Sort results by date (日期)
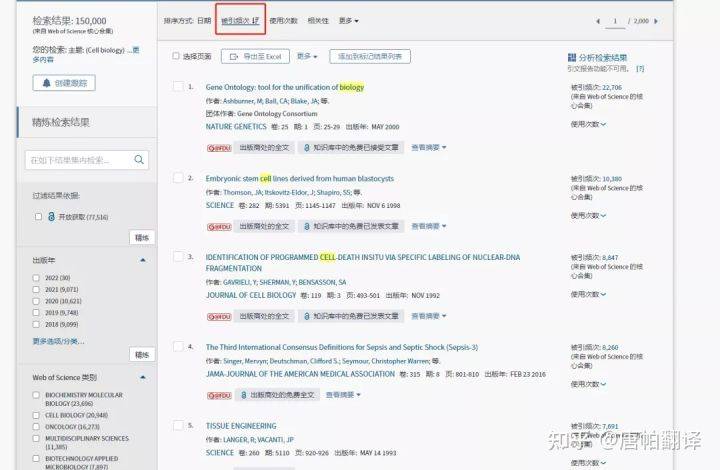This screenshot has height=470, width=720. click(204, 21)
